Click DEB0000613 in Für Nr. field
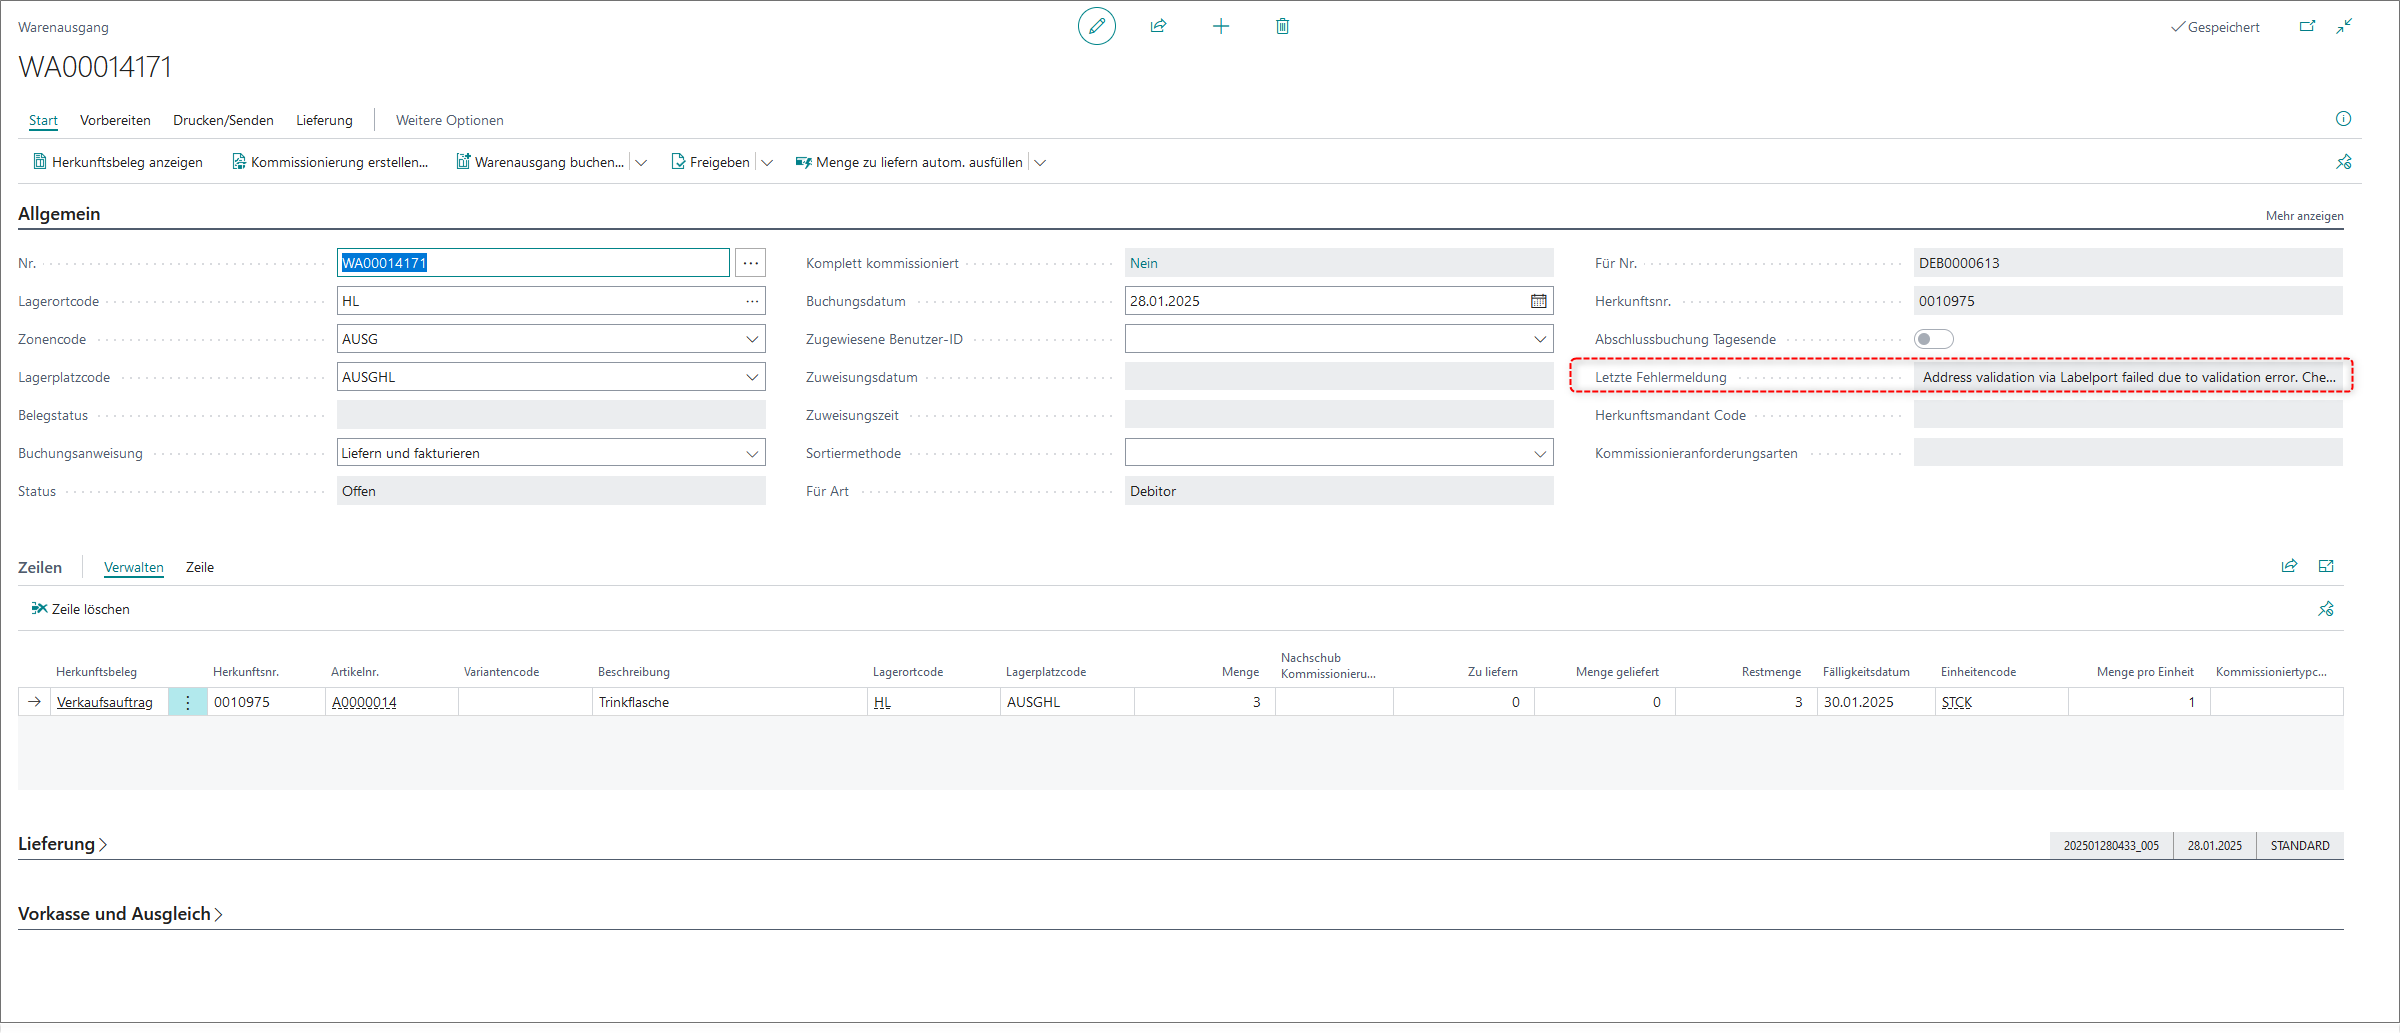The width and height of the screenshot is (2400, 1033). click(1958, 263)
